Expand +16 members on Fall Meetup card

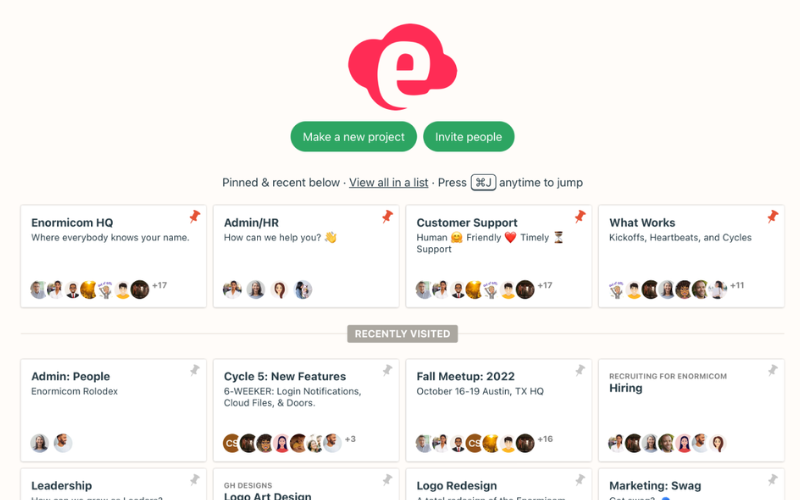(x=545, y=439)
